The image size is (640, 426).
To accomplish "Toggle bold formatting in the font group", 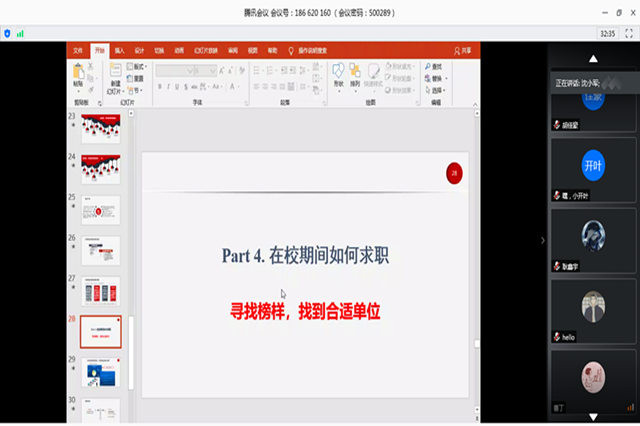I will pos(160,86).
